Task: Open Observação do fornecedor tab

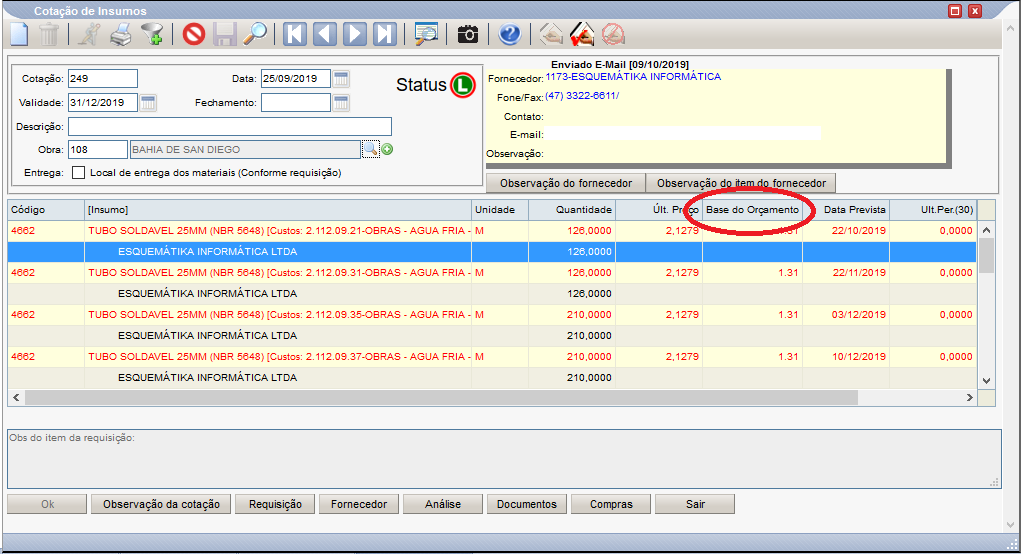Action: (566, 184)
